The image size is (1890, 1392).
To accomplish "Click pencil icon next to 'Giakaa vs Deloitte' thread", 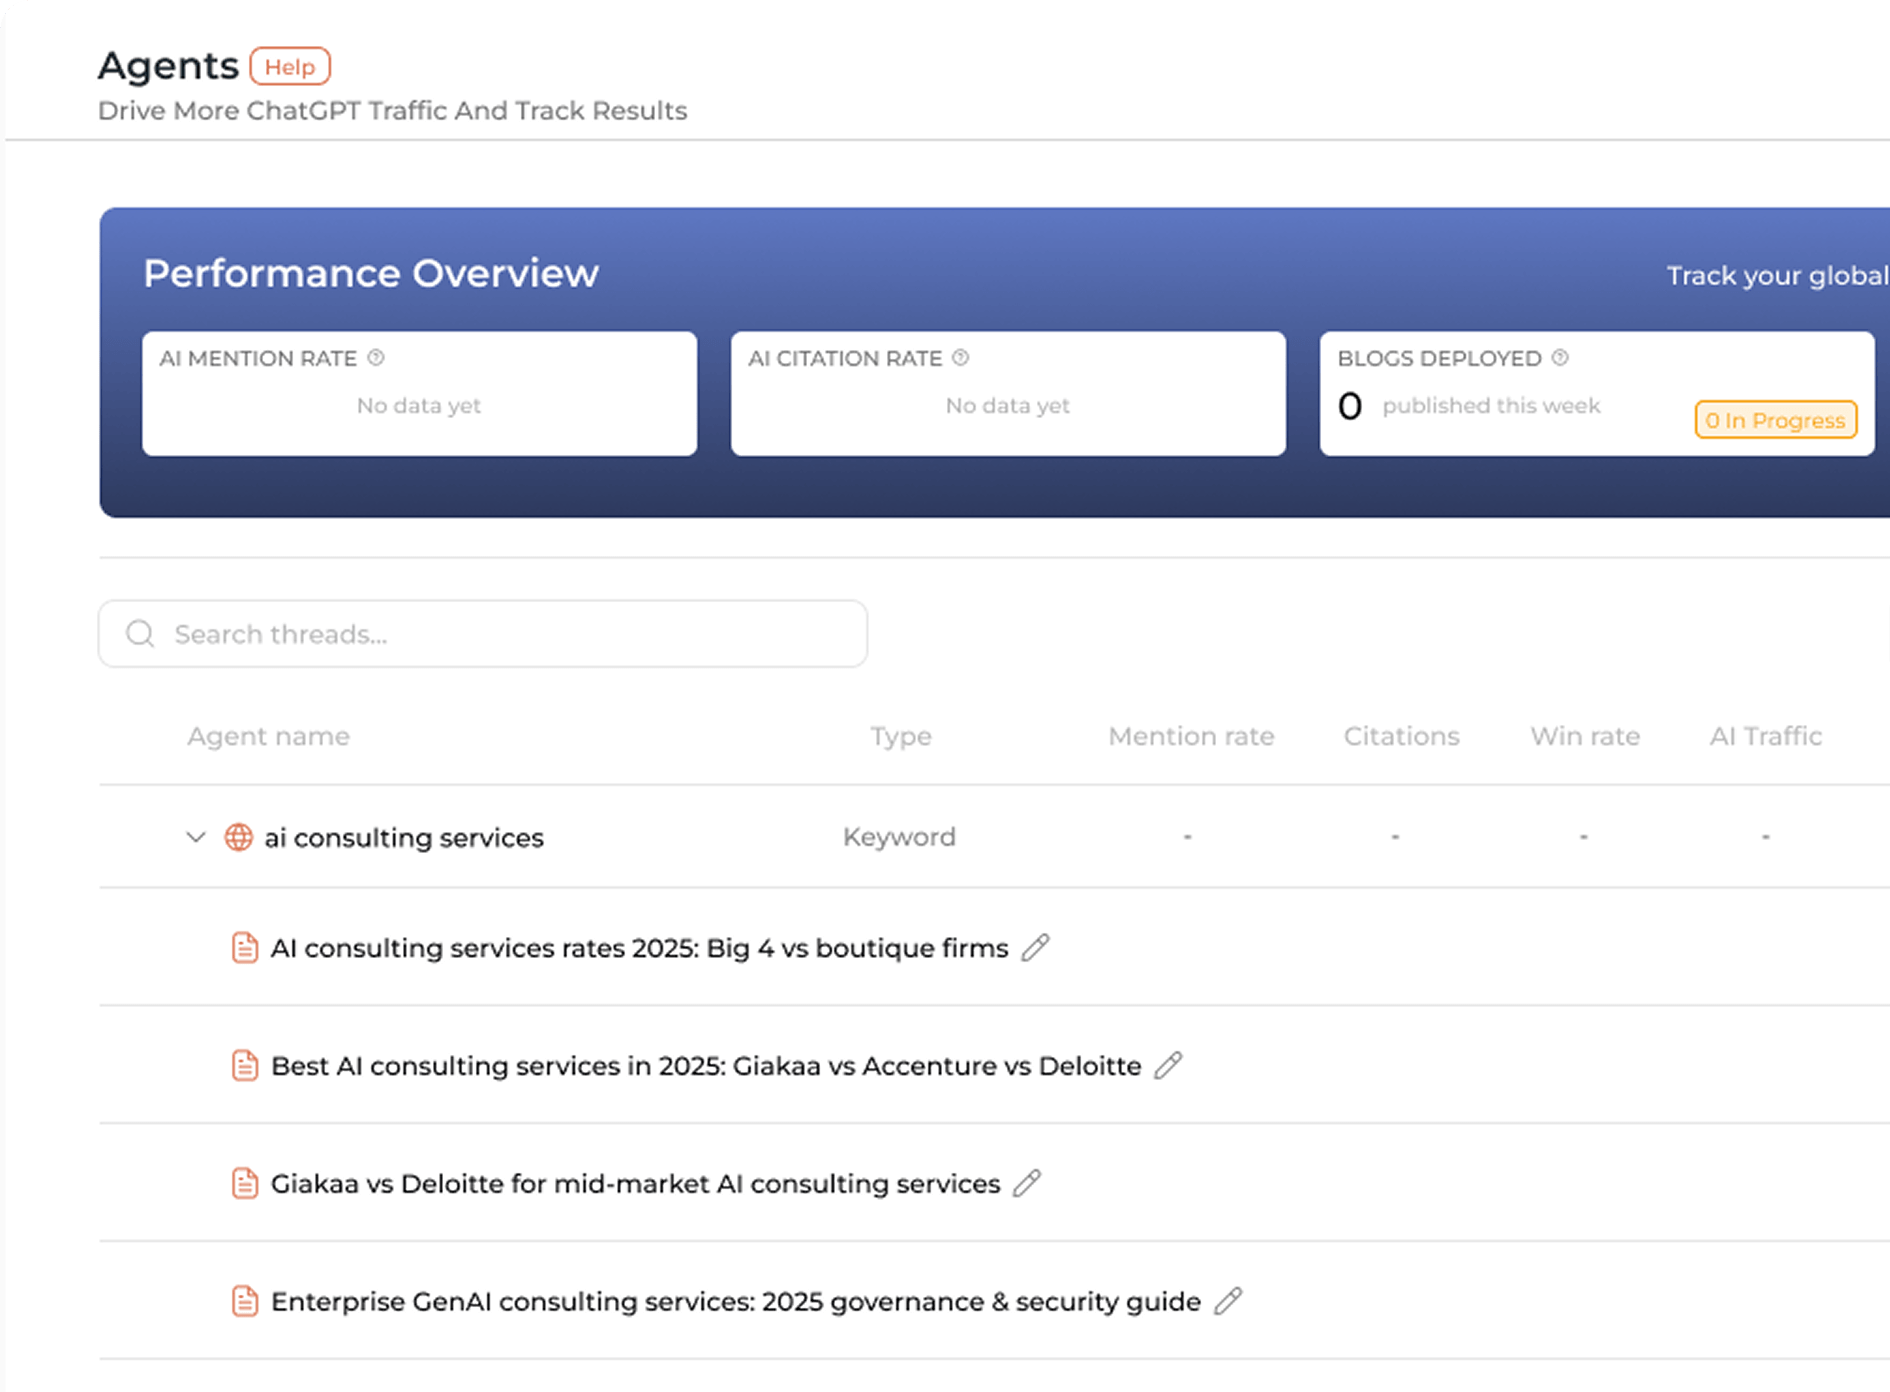I will [x=1027, y=1183].
